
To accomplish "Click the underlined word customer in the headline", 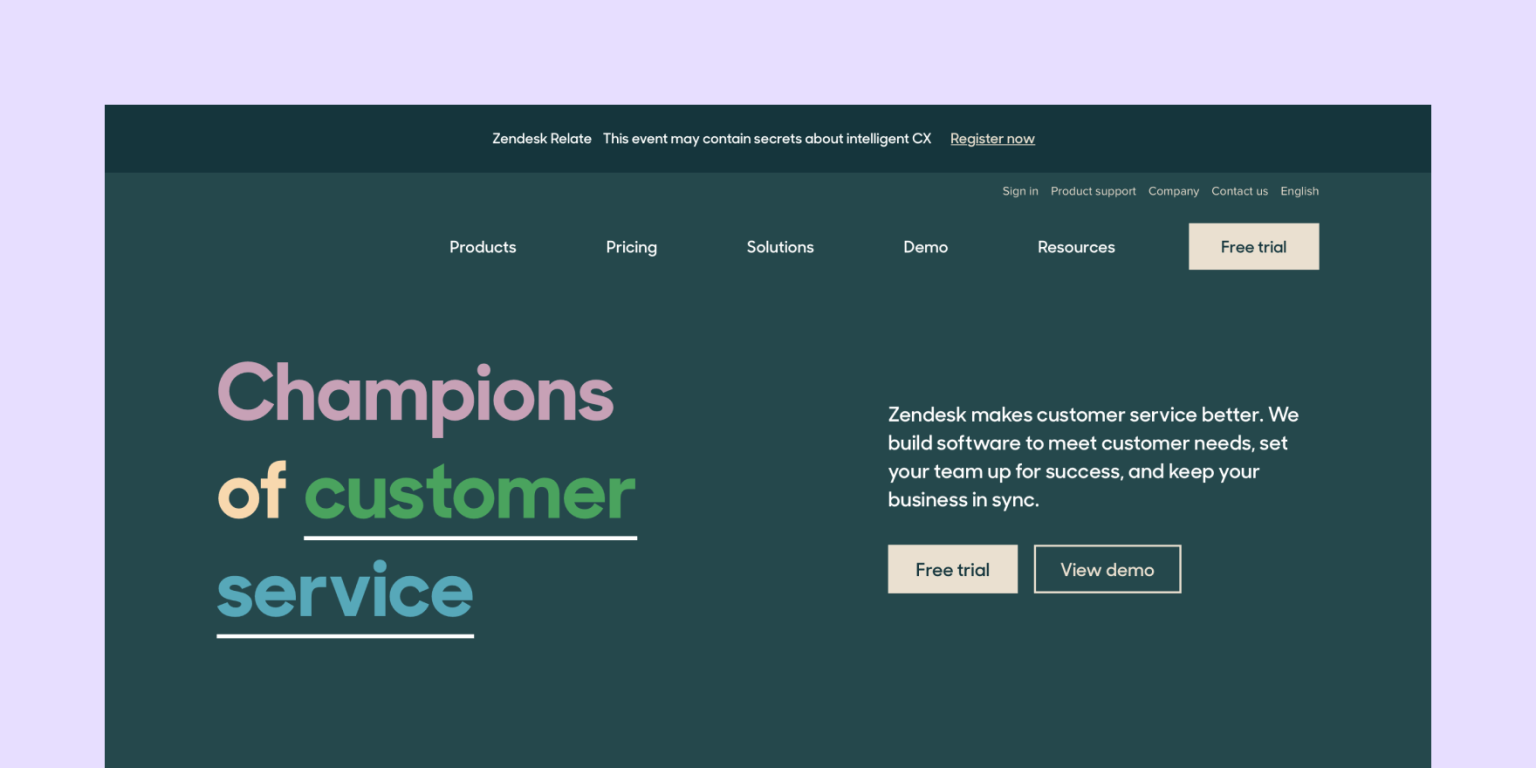I will pos(470,492).
